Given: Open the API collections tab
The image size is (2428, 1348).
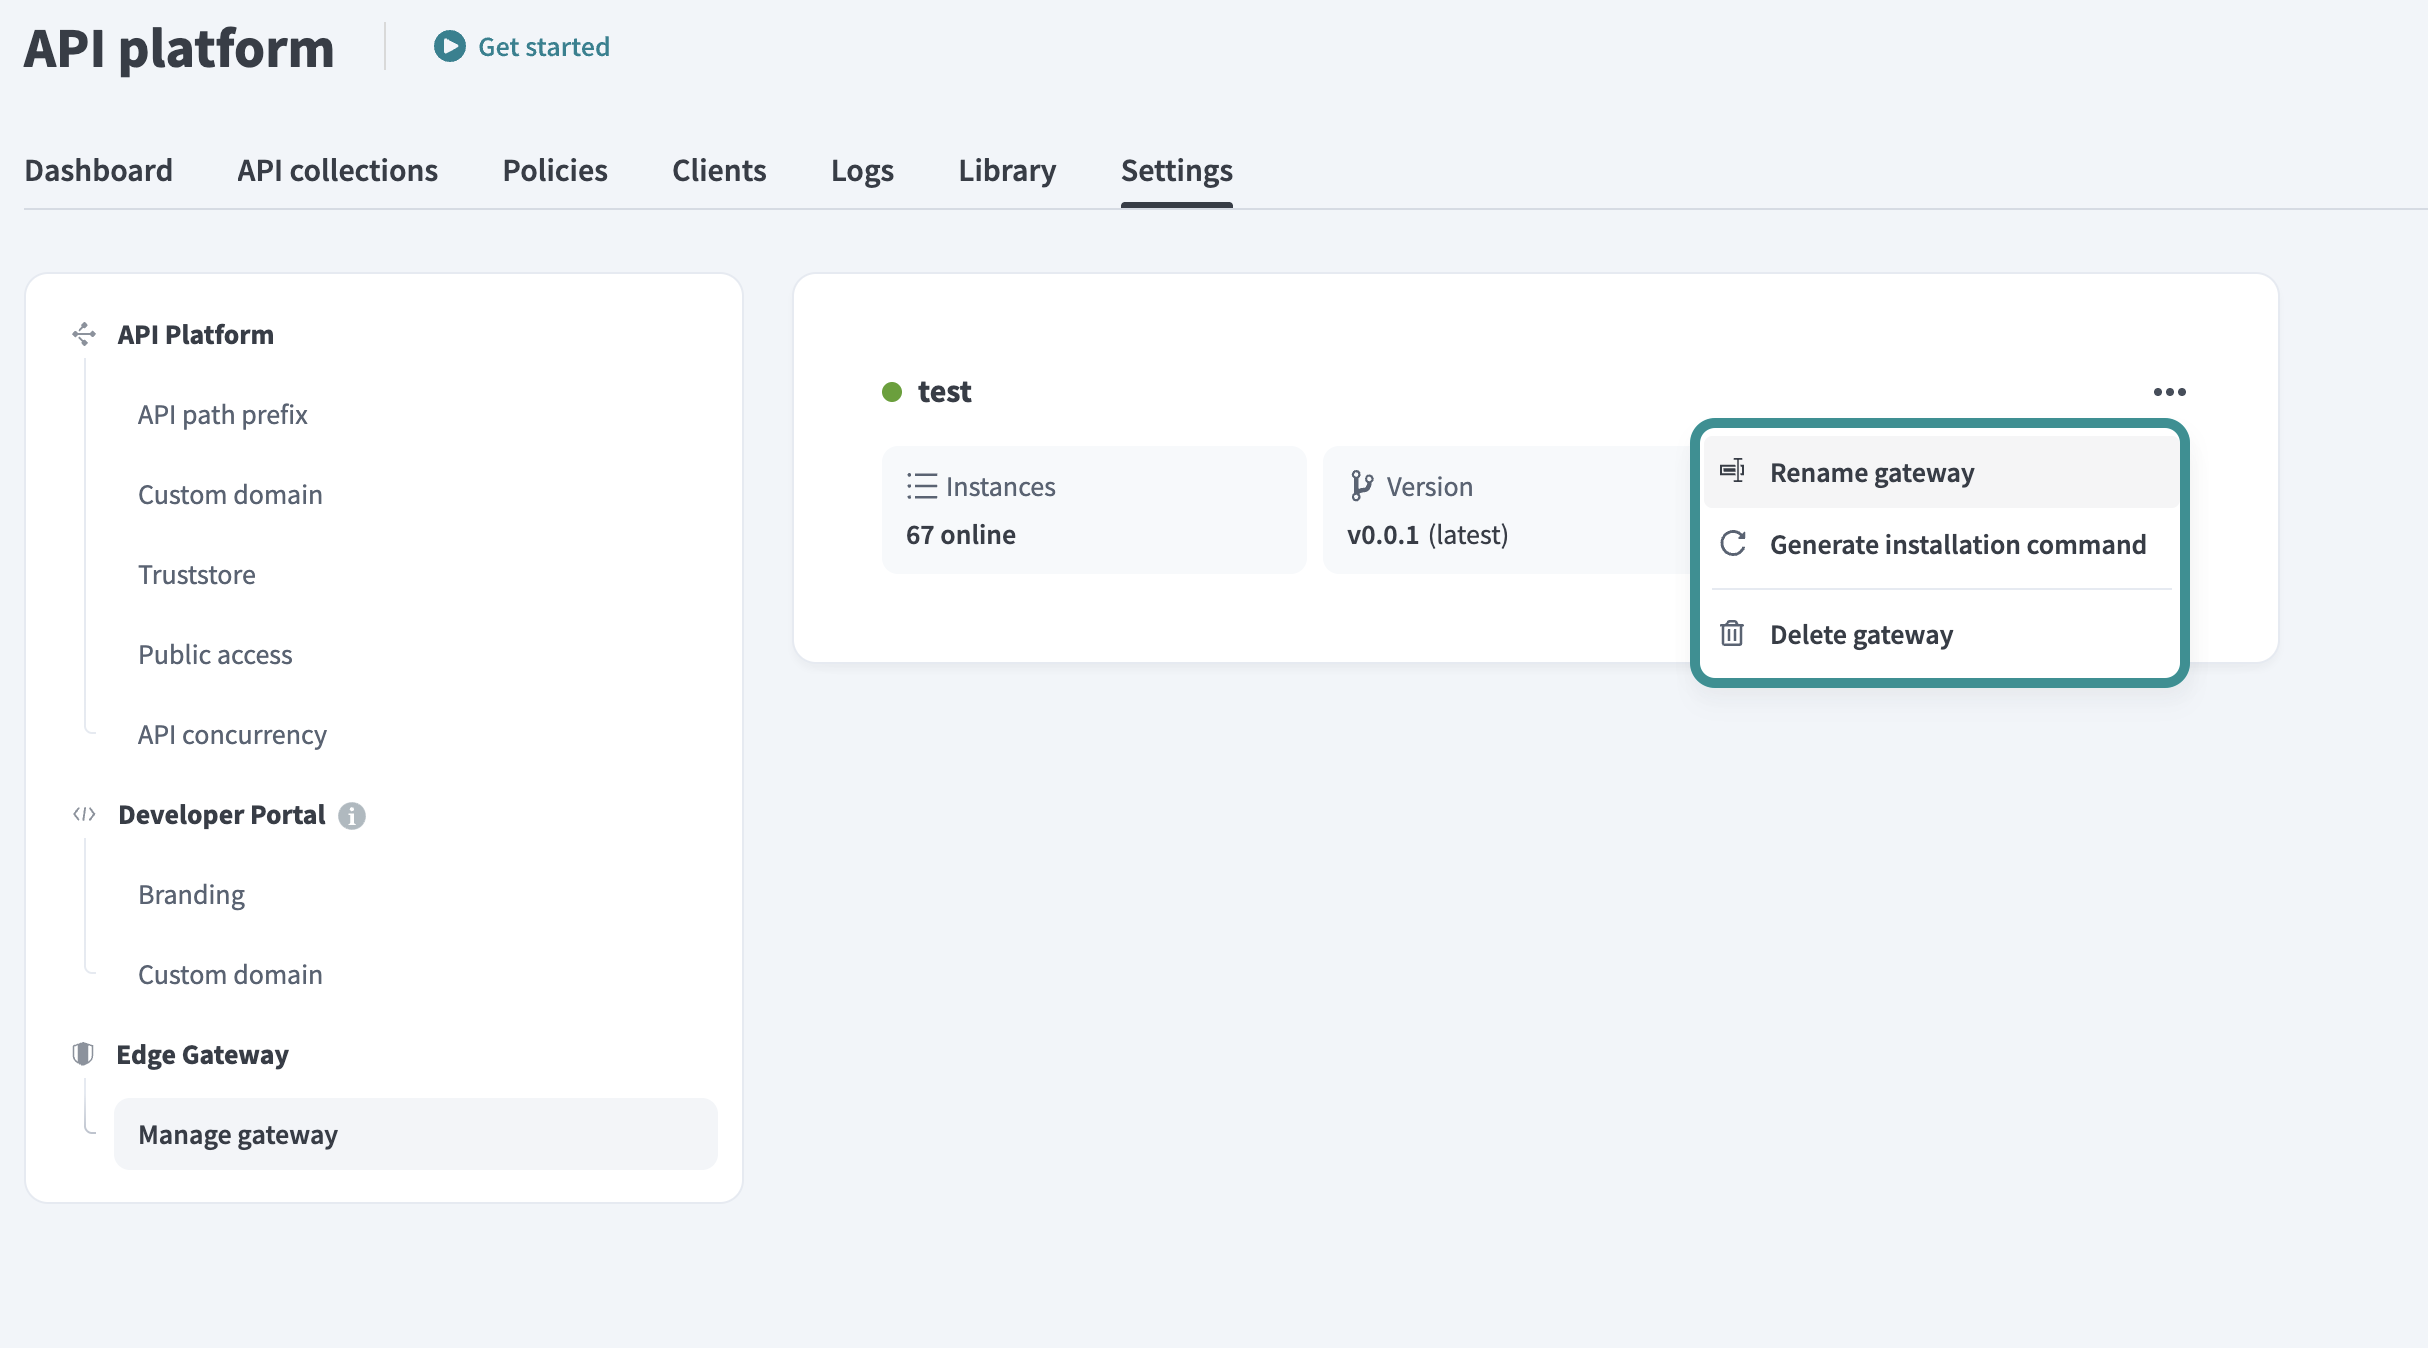Looking at the screenshot, I should [x=336, y=170].
